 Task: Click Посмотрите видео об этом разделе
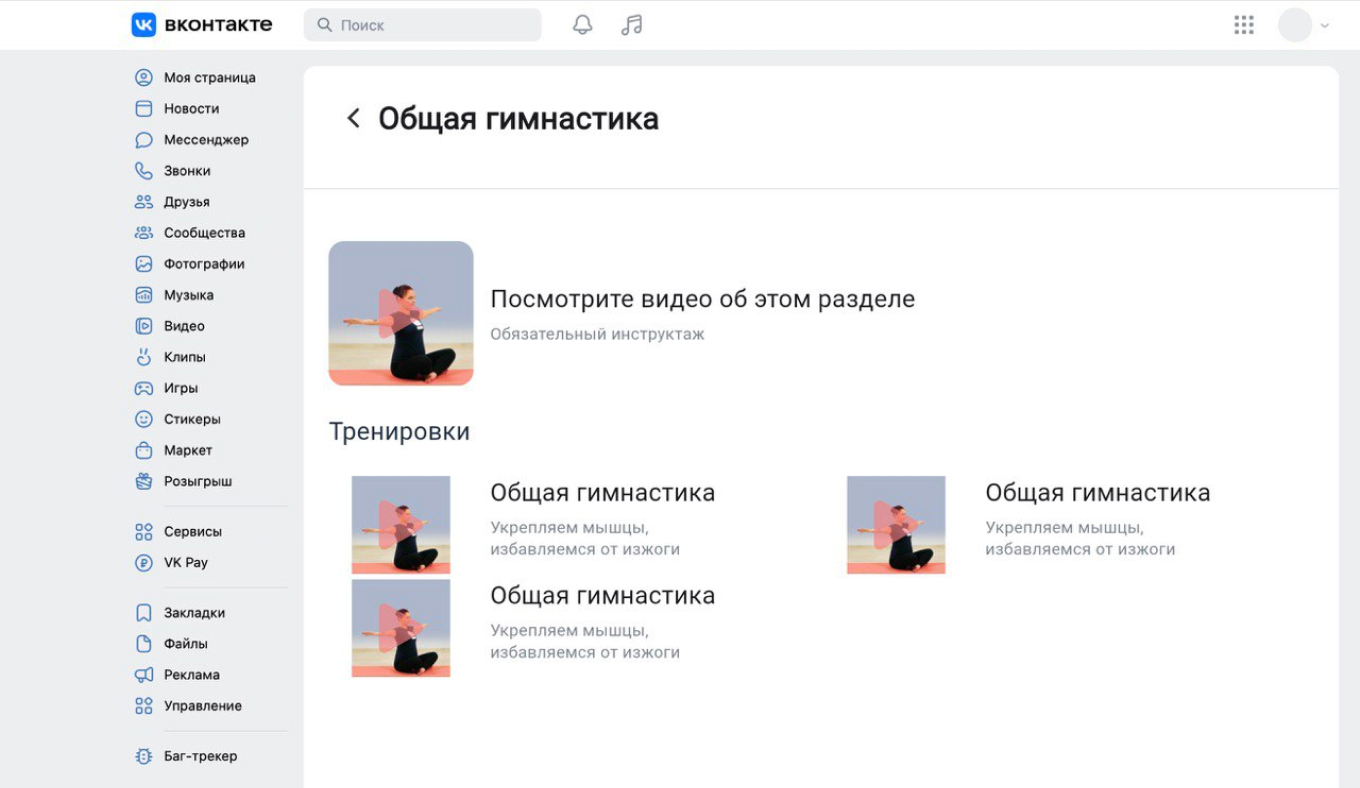coord(702,298)
